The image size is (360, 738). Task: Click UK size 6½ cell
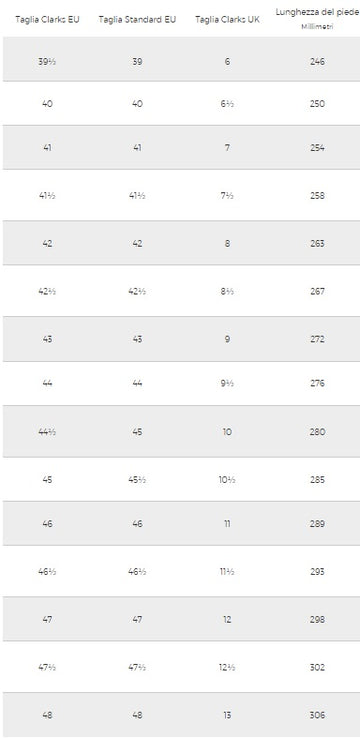pos(227,104)
